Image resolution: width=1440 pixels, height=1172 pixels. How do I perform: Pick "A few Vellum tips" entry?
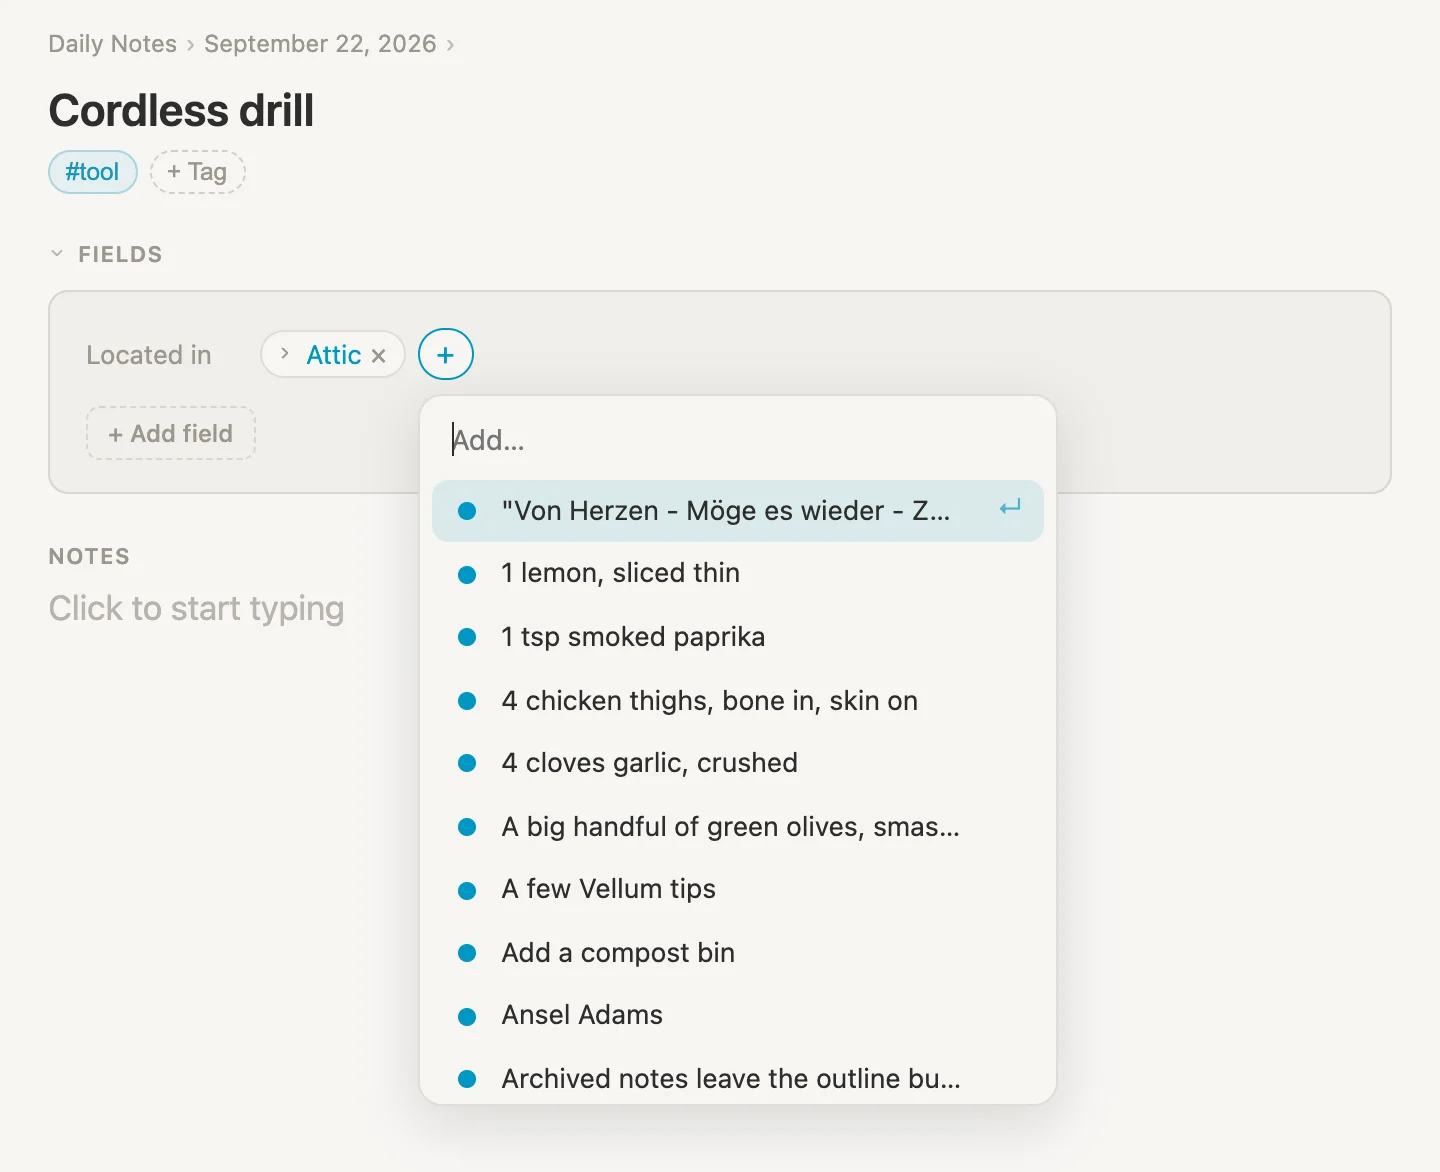[x=738, y=889]
